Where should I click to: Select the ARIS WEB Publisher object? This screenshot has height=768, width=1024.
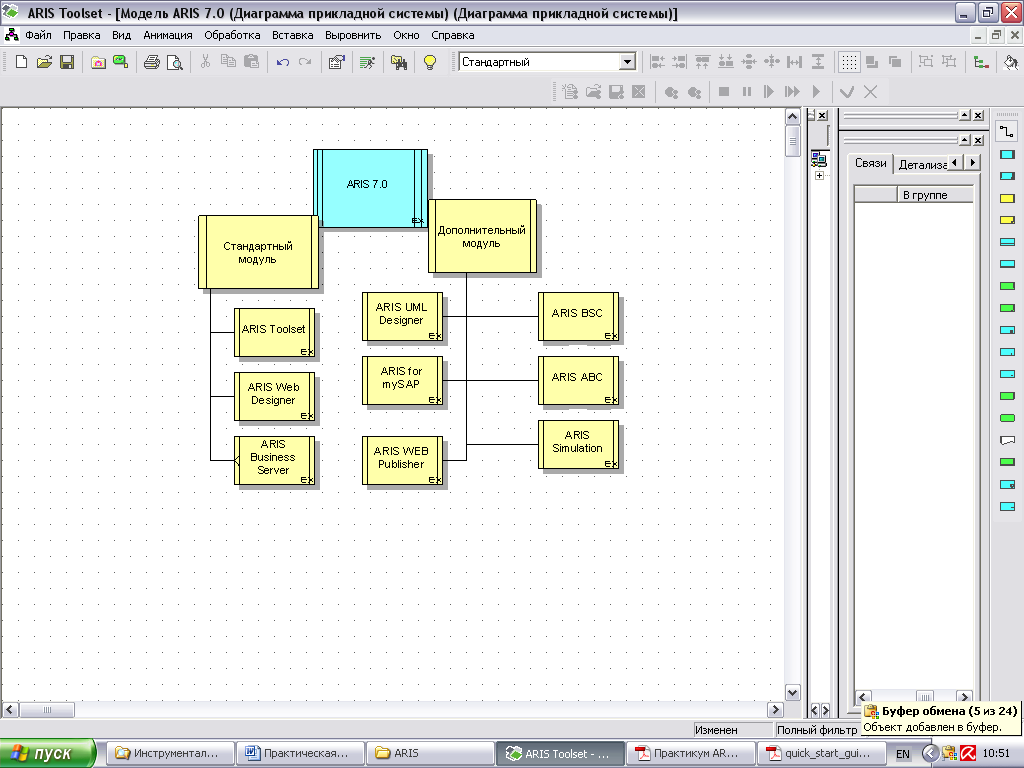[402, 460]
